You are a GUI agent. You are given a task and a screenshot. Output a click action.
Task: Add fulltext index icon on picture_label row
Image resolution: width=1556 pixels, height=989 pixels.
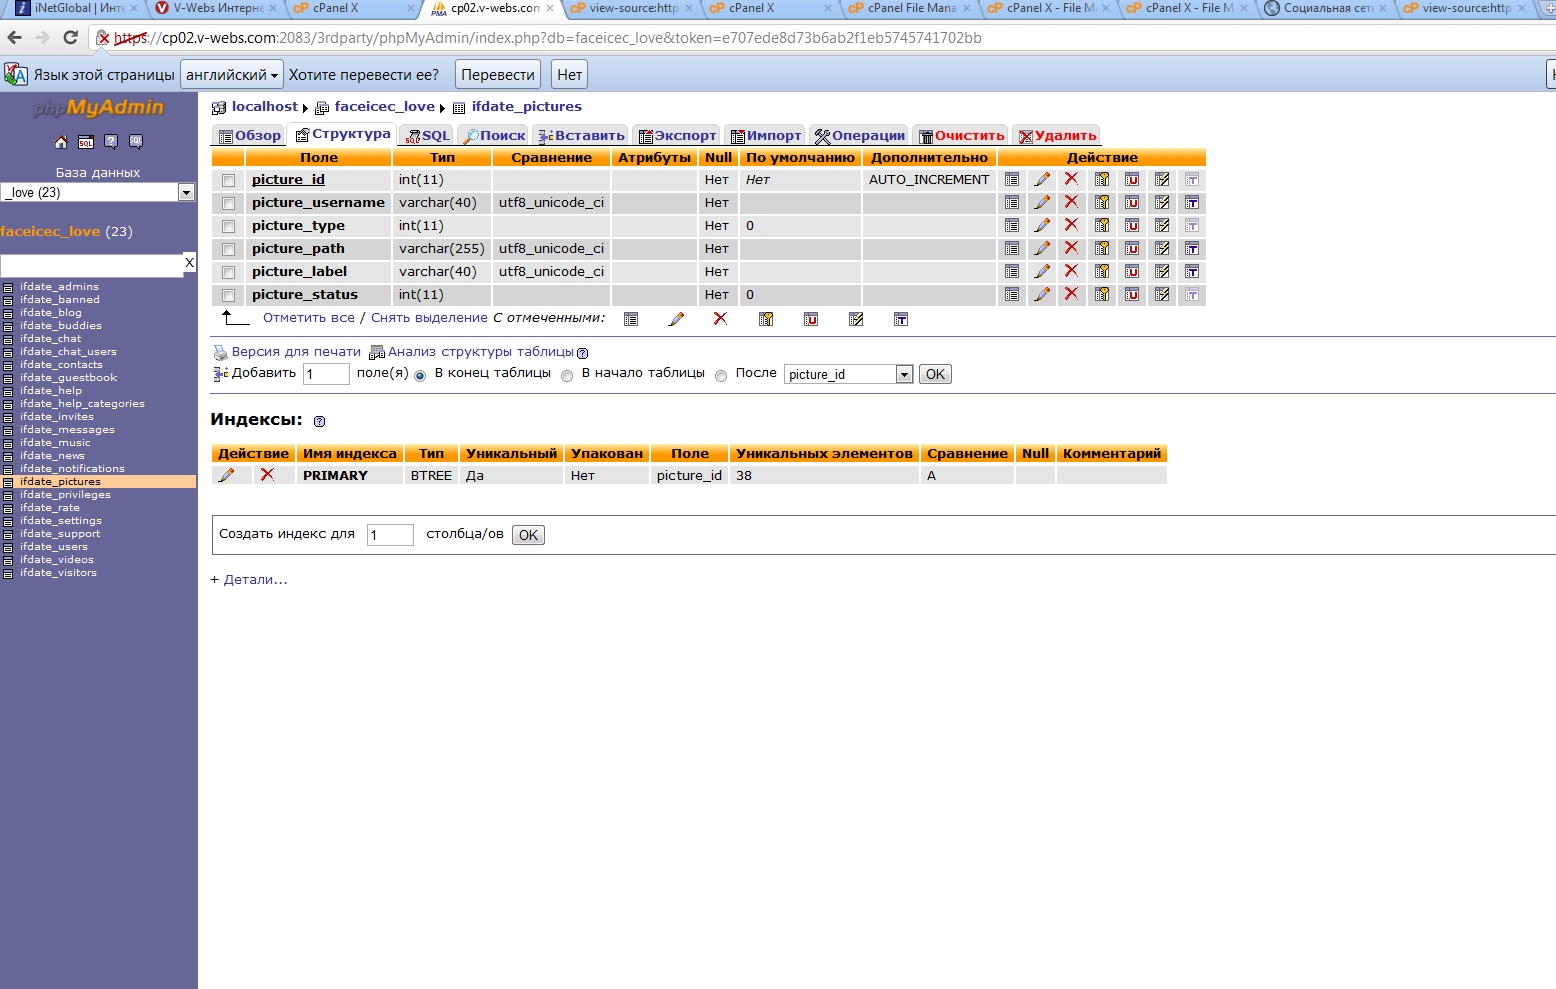tap(1192, 272)
